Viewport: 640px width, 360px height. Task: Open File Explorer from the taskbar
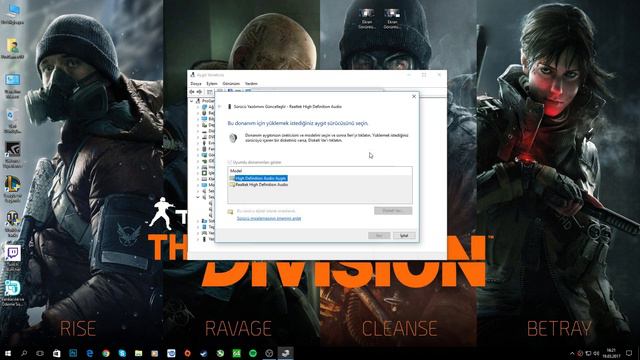(x=138, y=353)
